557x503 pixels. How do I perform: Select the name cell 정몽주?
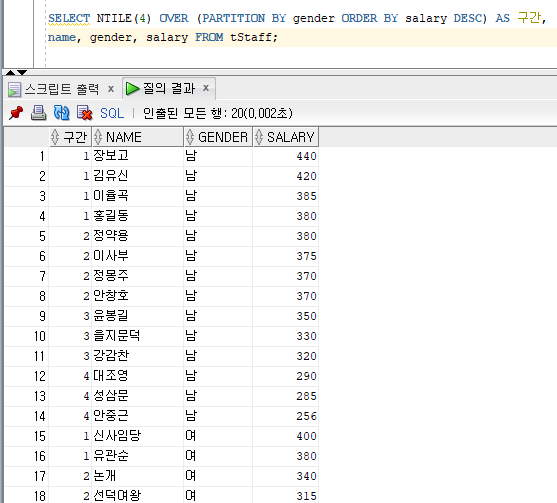pos(138,275)
